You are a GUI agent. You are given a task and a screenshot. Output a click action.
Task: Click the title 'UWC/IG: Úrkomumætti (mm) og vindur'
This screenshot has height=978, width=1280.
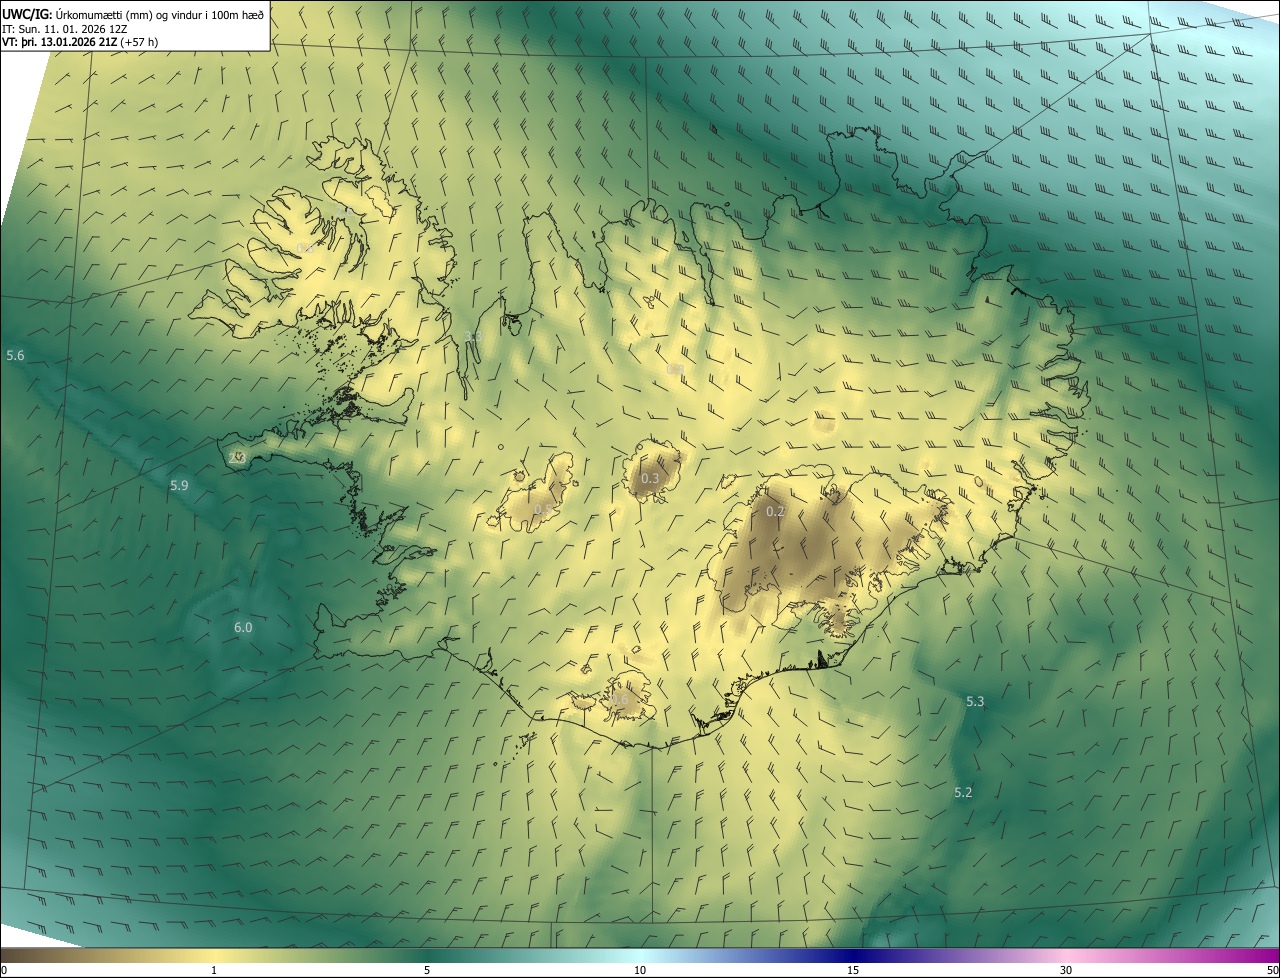click(x=134, y=14)
